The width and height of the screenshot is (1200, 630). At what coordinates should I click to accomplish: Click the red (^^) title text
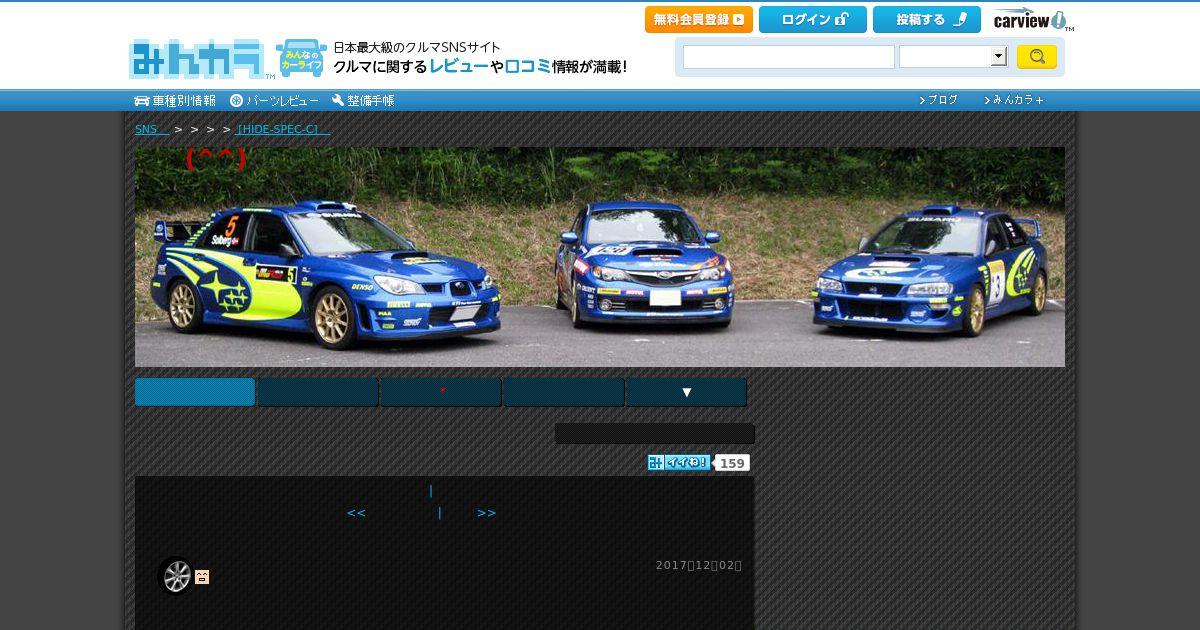tap(216, 158)
